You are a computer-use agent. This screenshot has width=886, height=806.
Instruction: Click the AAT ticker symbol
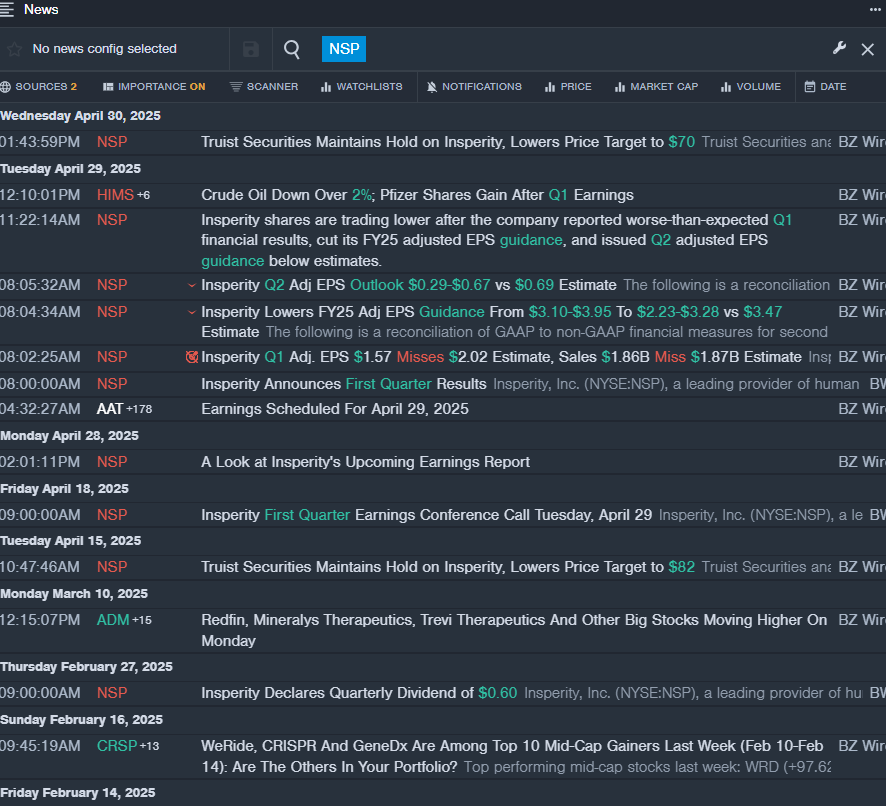coord(110,409)
